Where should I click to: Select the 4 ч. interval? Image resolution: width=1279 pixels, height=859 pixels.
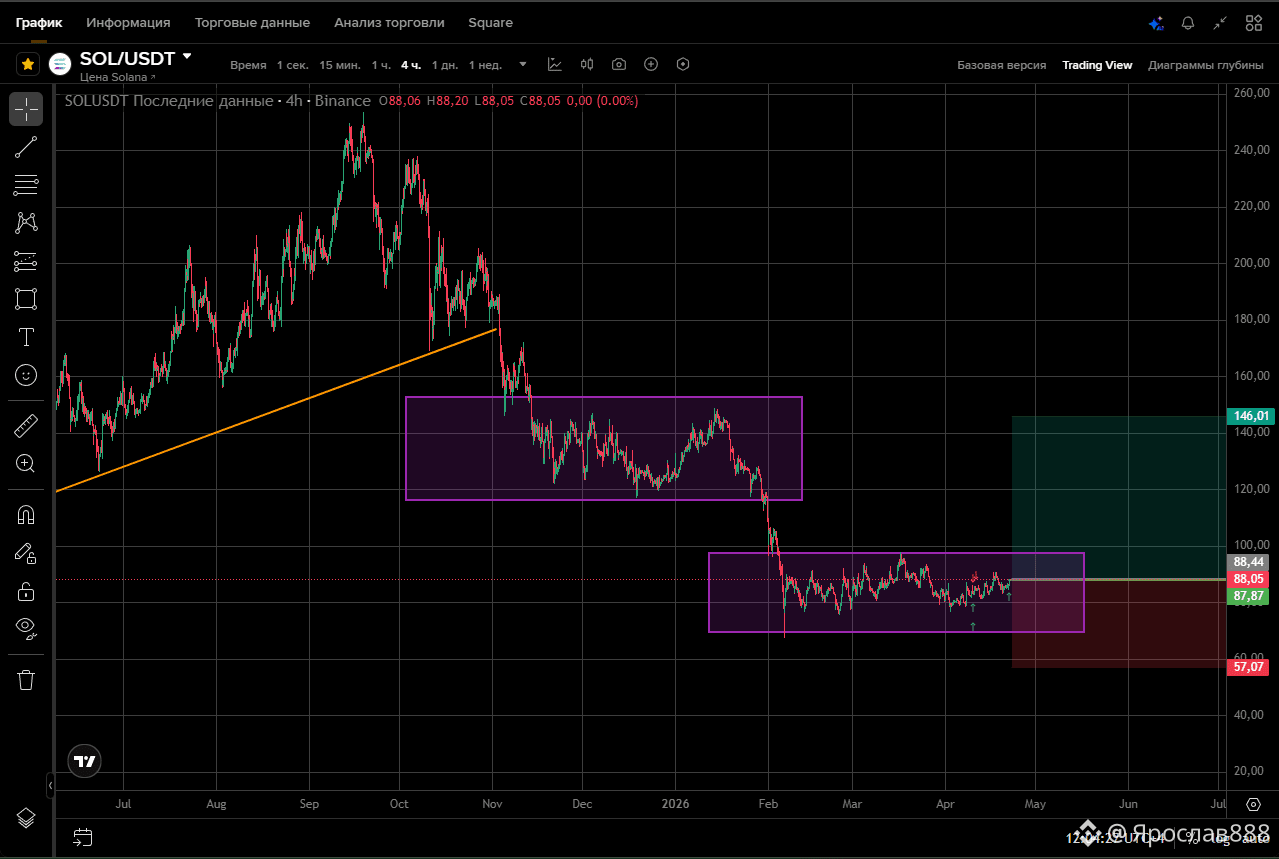pos(412,65)
